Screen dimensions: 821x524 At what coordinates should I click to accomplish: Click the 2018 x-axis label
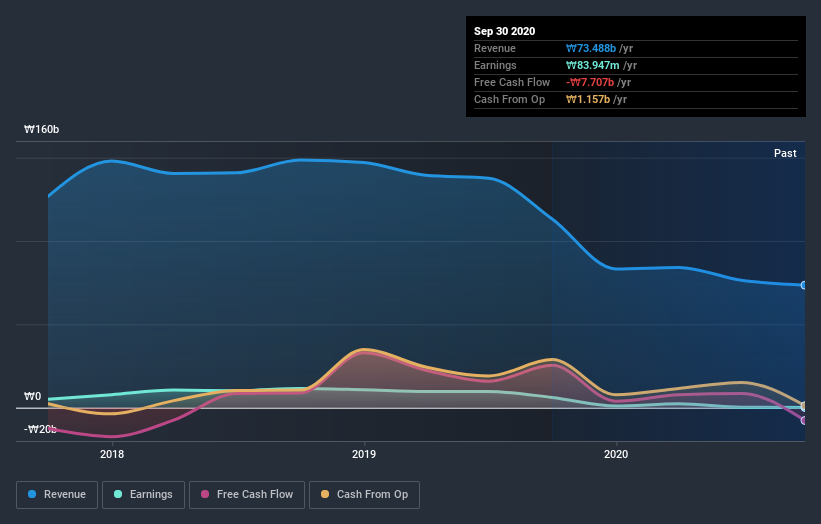112,454
